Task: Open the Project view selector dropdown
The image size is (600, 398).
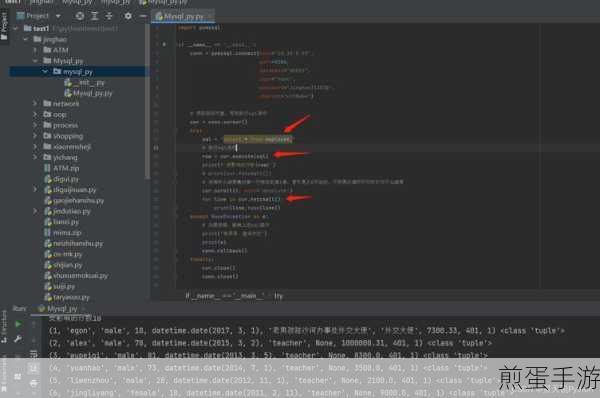Action: coord(58,16)
